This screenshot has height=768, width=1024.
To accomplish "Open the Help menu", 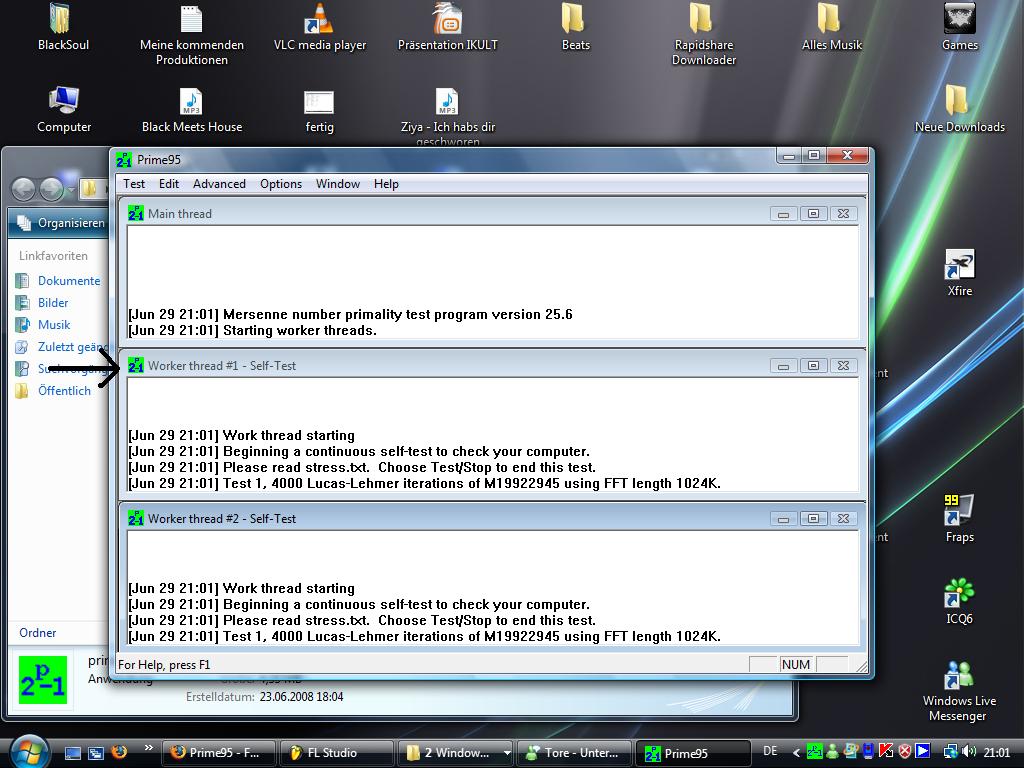I will point(386,184).
